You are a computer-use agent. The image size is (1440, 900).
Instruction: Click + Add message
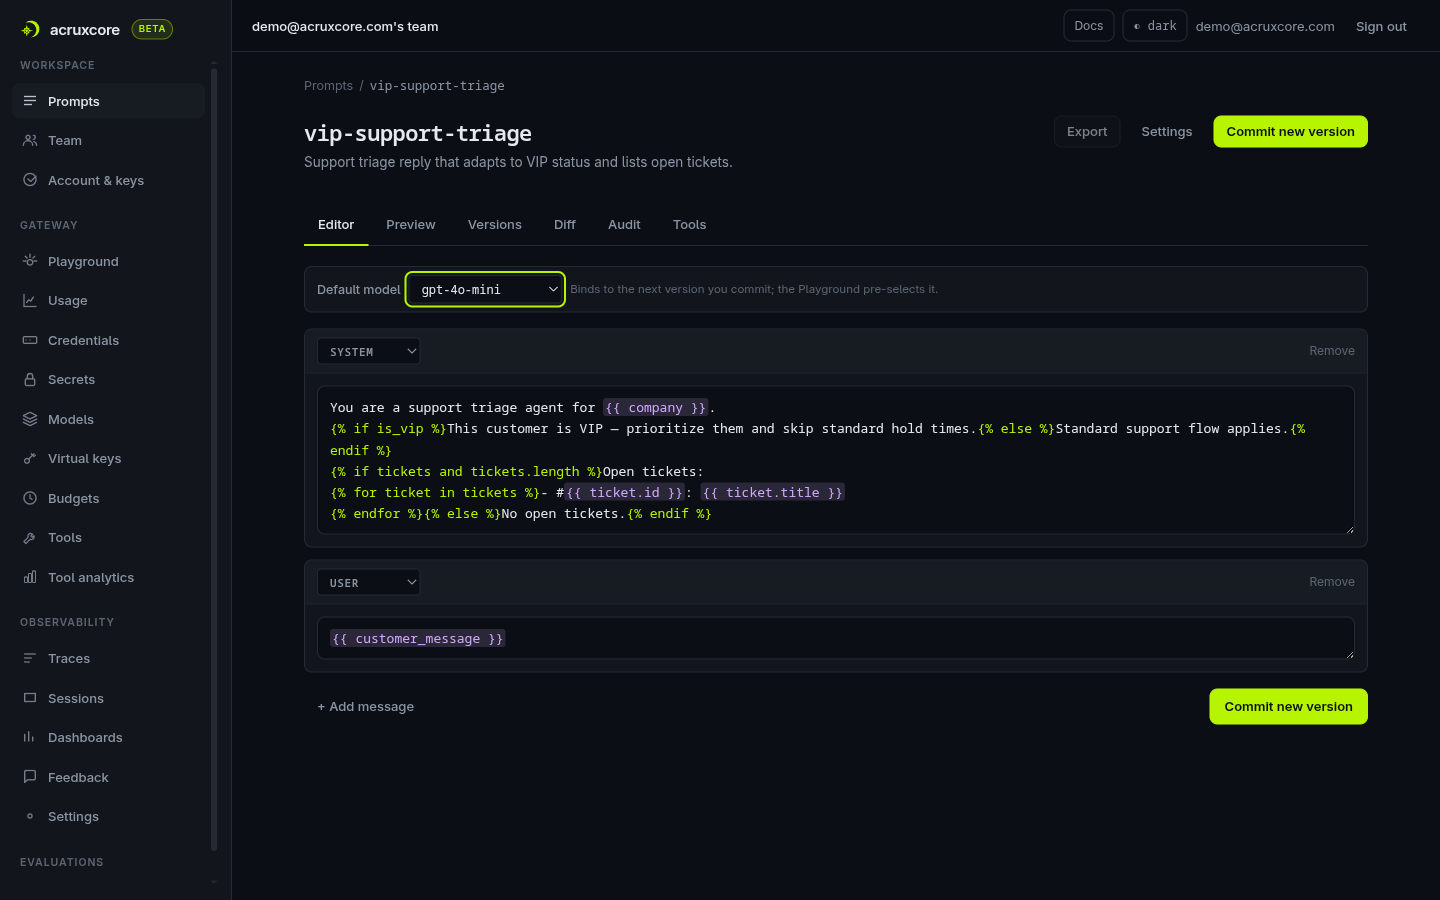point(366,706)
